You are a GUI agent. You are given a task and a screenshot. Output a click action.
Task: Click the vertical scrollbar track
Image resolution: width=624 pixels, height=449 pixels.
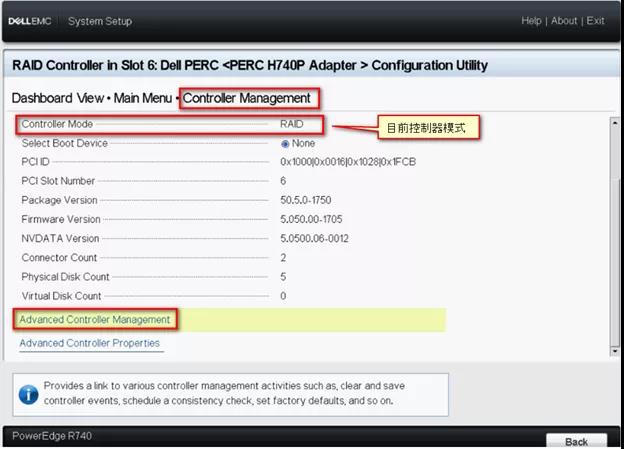615,237
